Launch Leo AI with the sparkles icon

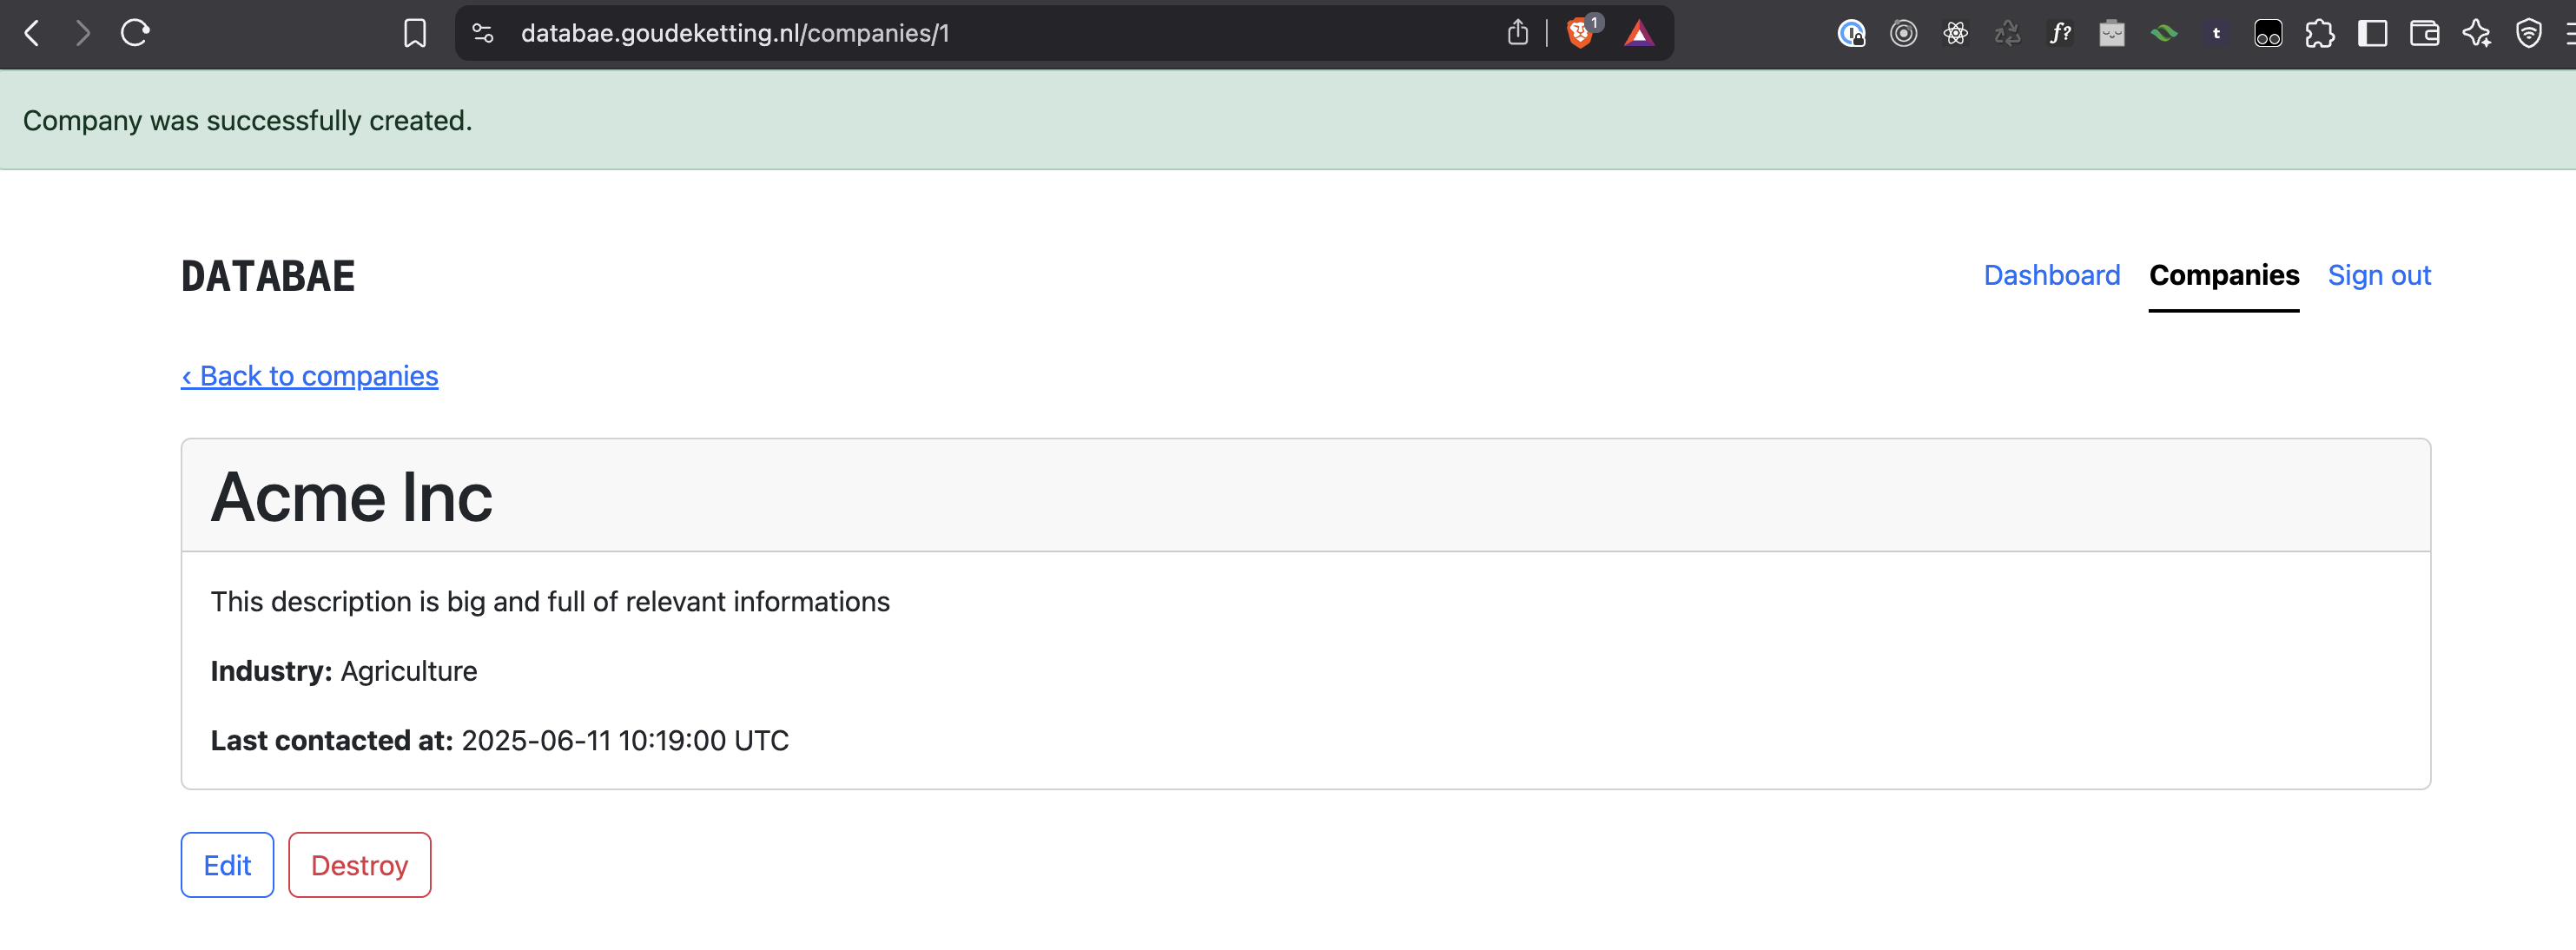2477,33
